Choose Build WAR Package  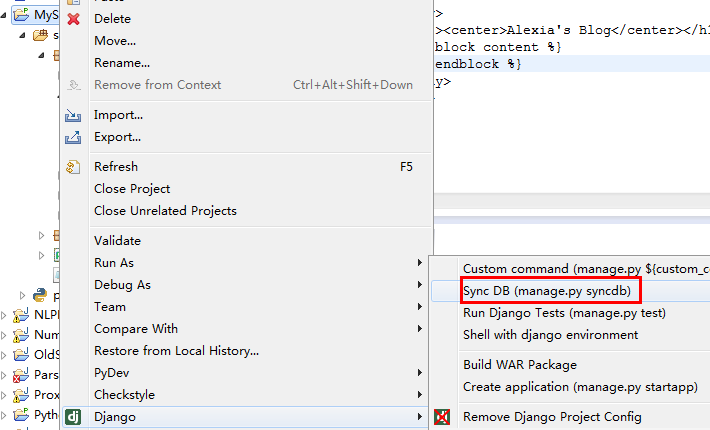[x=519, y=365]
